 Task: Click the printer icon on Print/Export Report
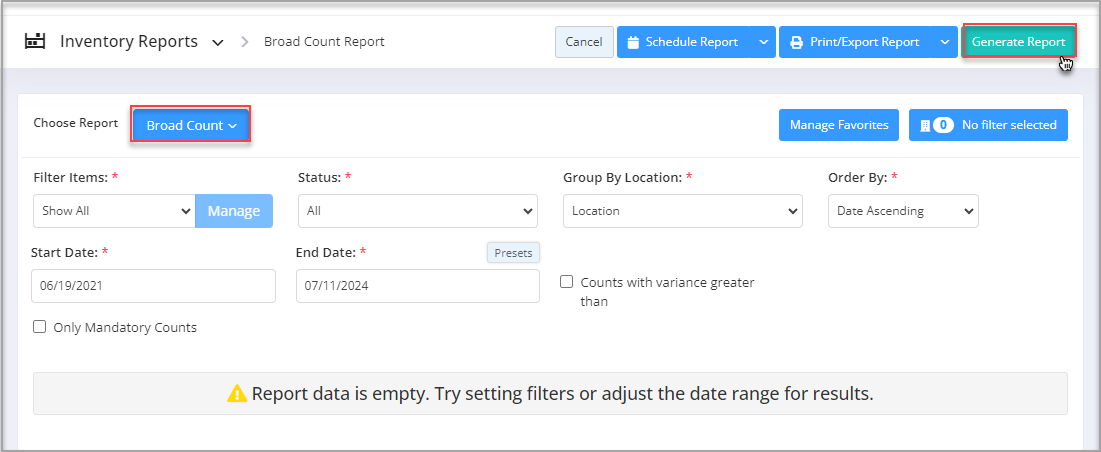[796, 43]
